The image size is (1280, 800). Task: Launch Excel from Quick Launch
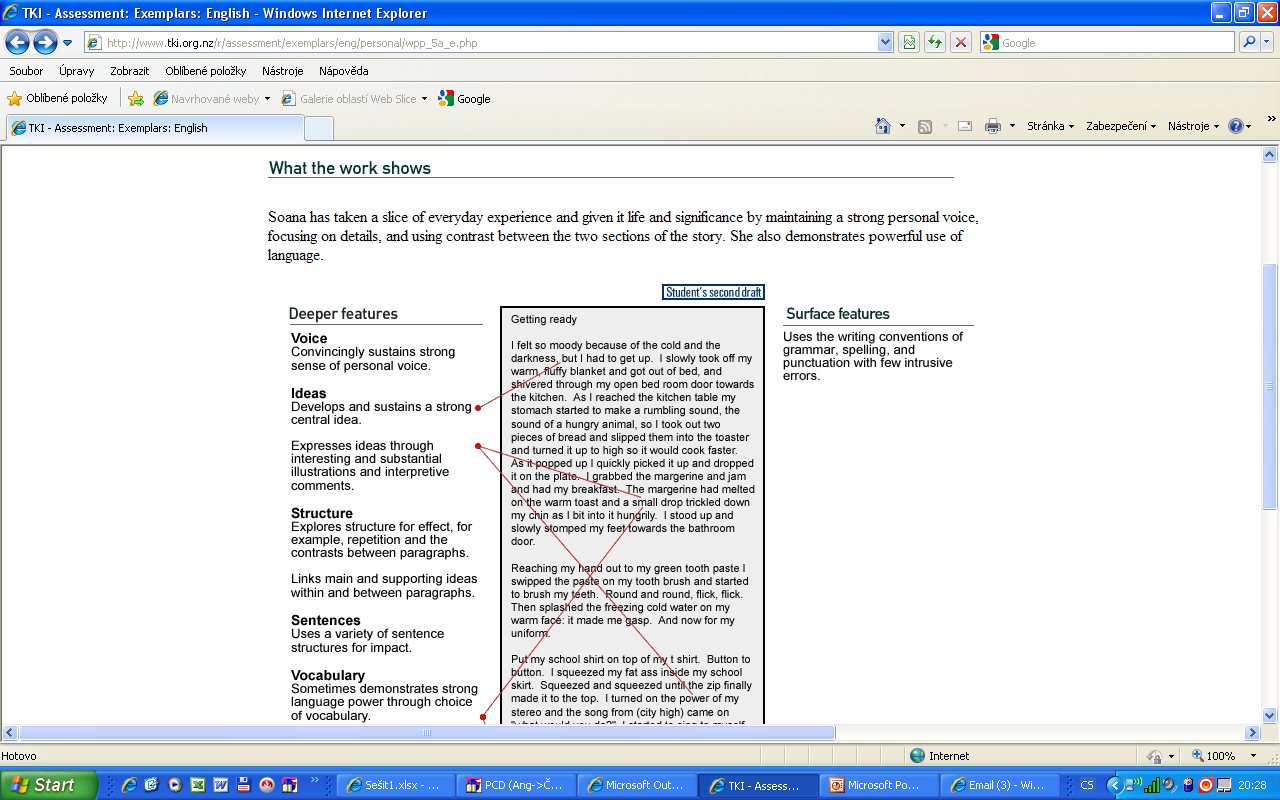pos(198,785)
